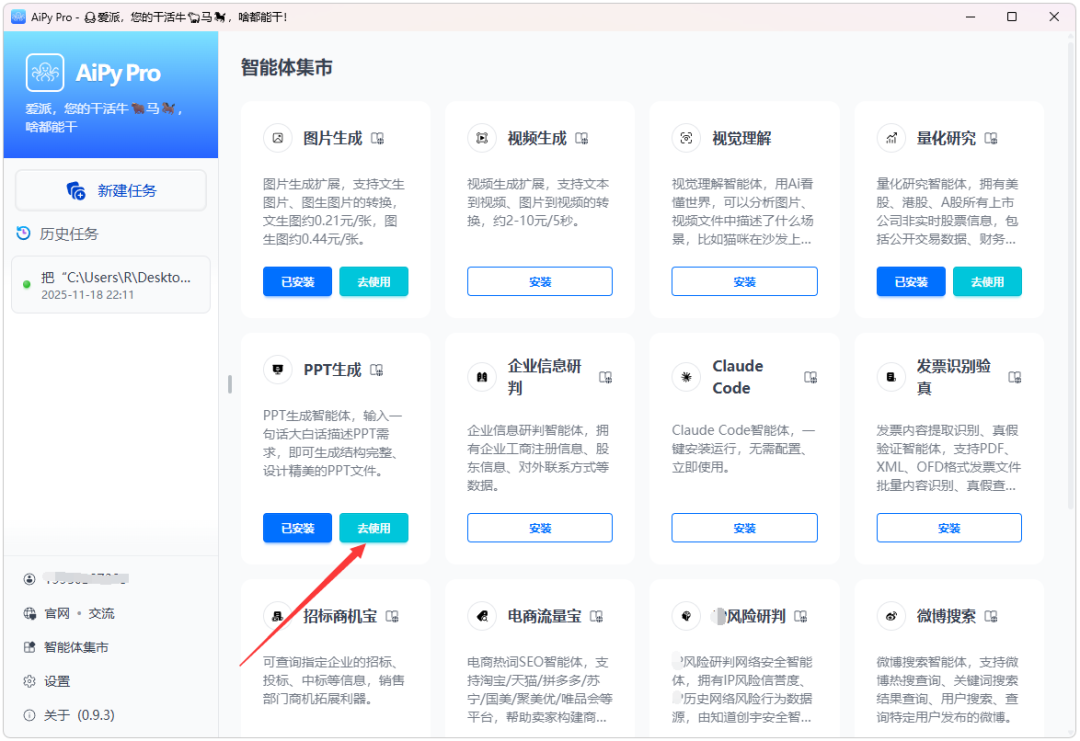Launch PPT生成 via 去使用 button
Viewport: 1080px width, 741px height.
374,528
